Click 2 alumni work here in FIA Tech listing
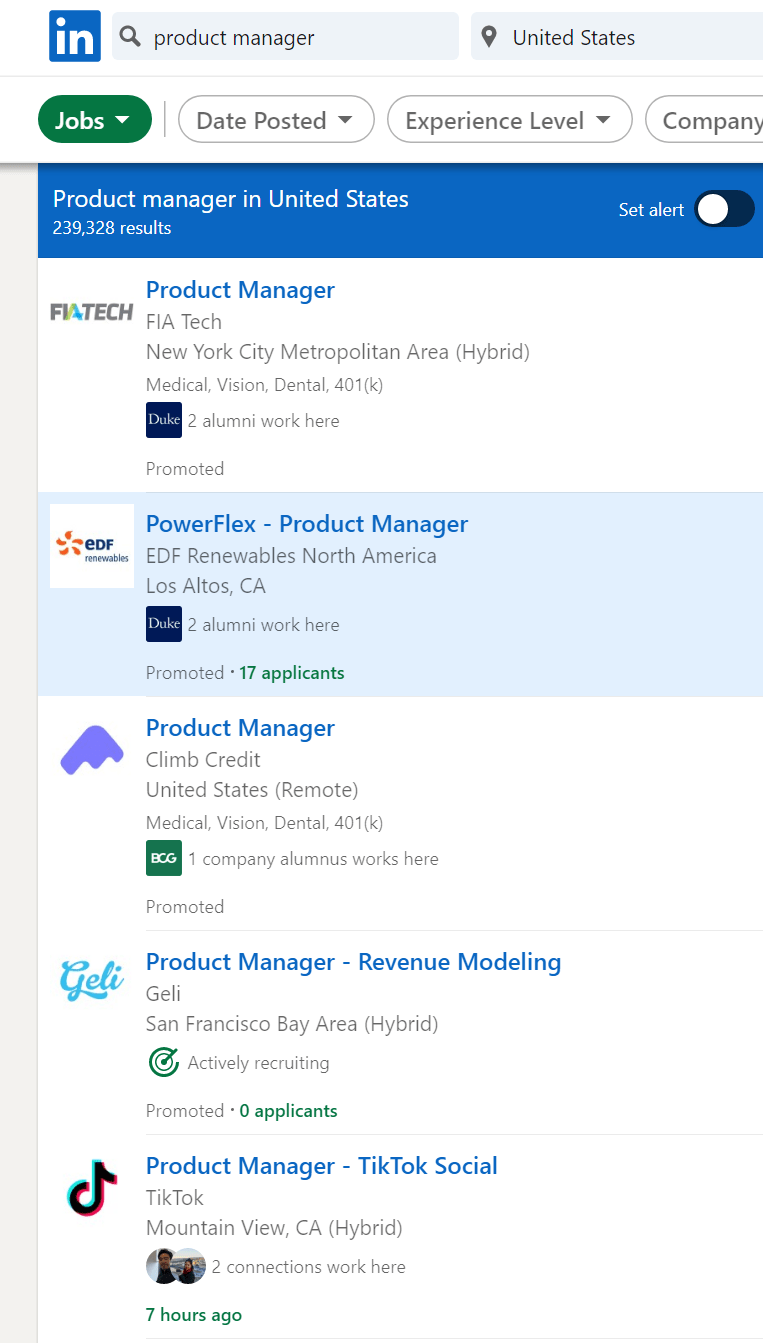The image size is (763, 1343). click(x=264, y=421)
